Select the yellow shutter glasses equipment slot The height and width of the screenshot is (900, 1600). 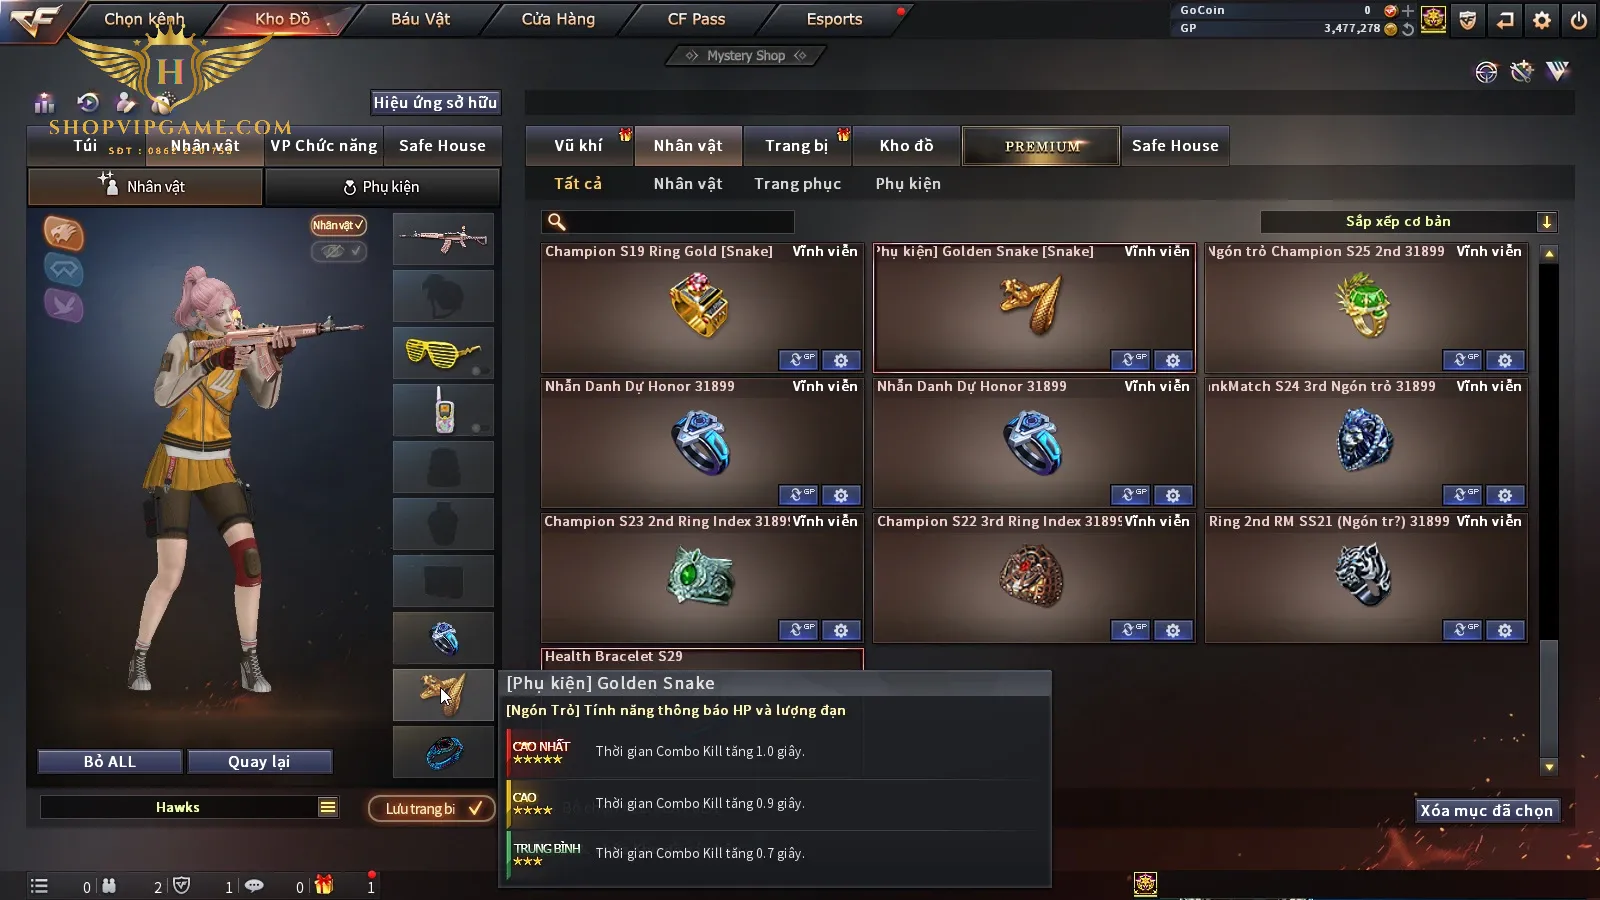443,353
